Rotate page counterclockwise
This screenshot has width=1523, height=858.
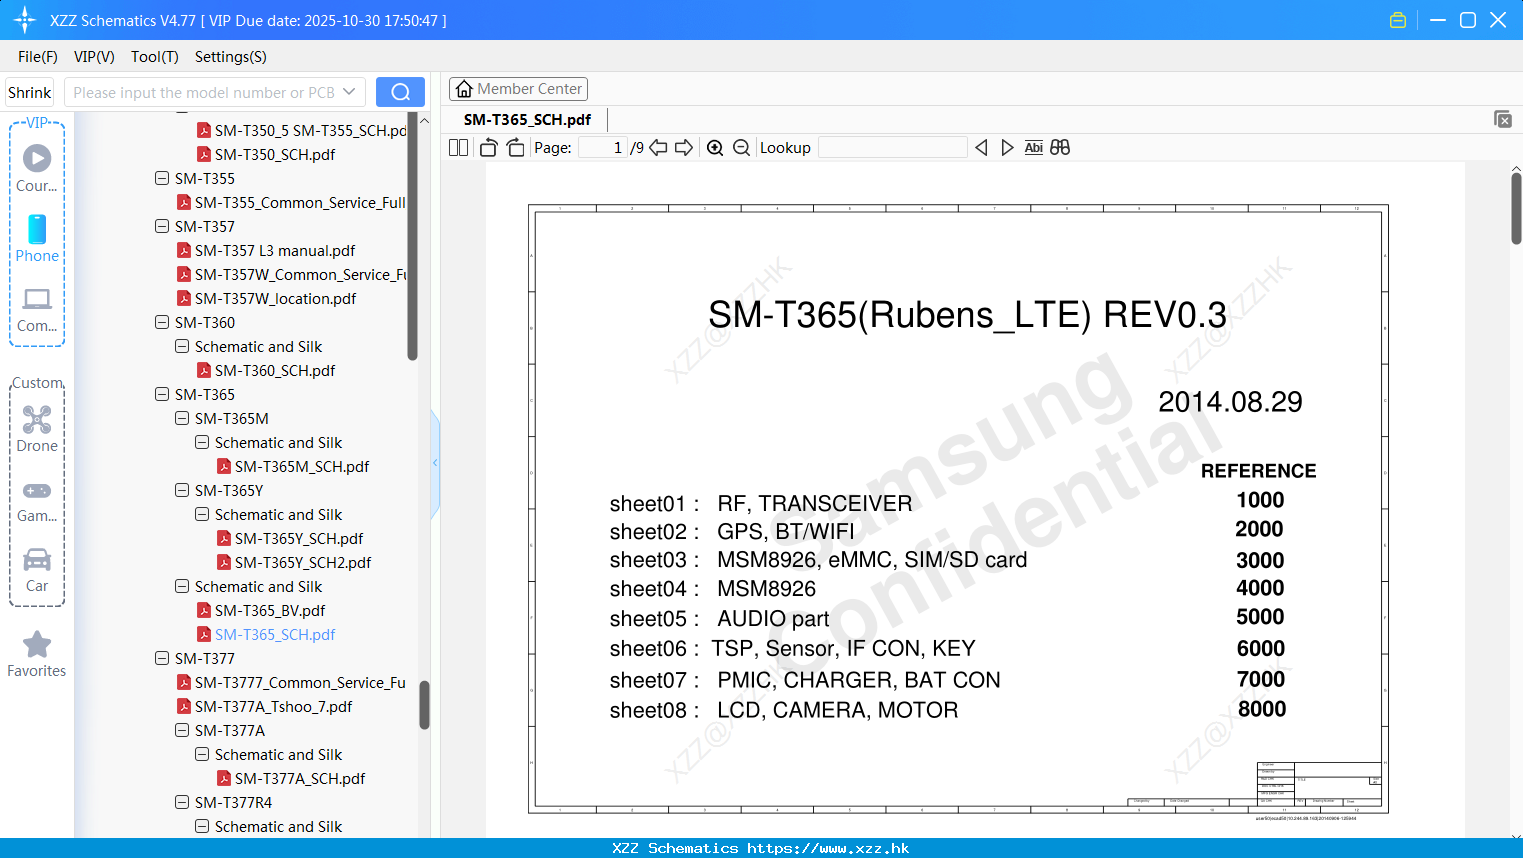point(488,147)
